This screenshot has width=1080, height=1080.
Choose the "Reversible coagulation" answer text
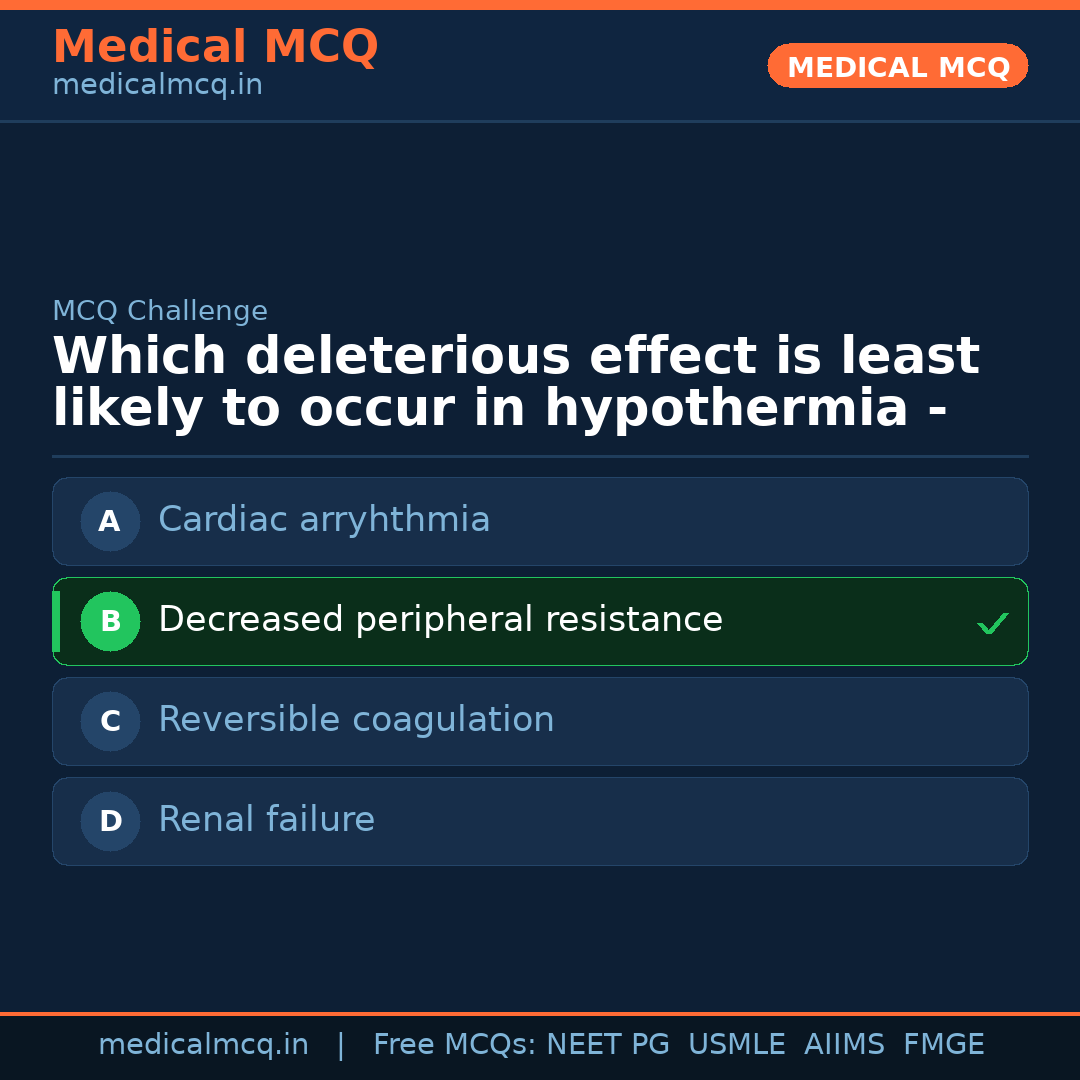(356, 720)
